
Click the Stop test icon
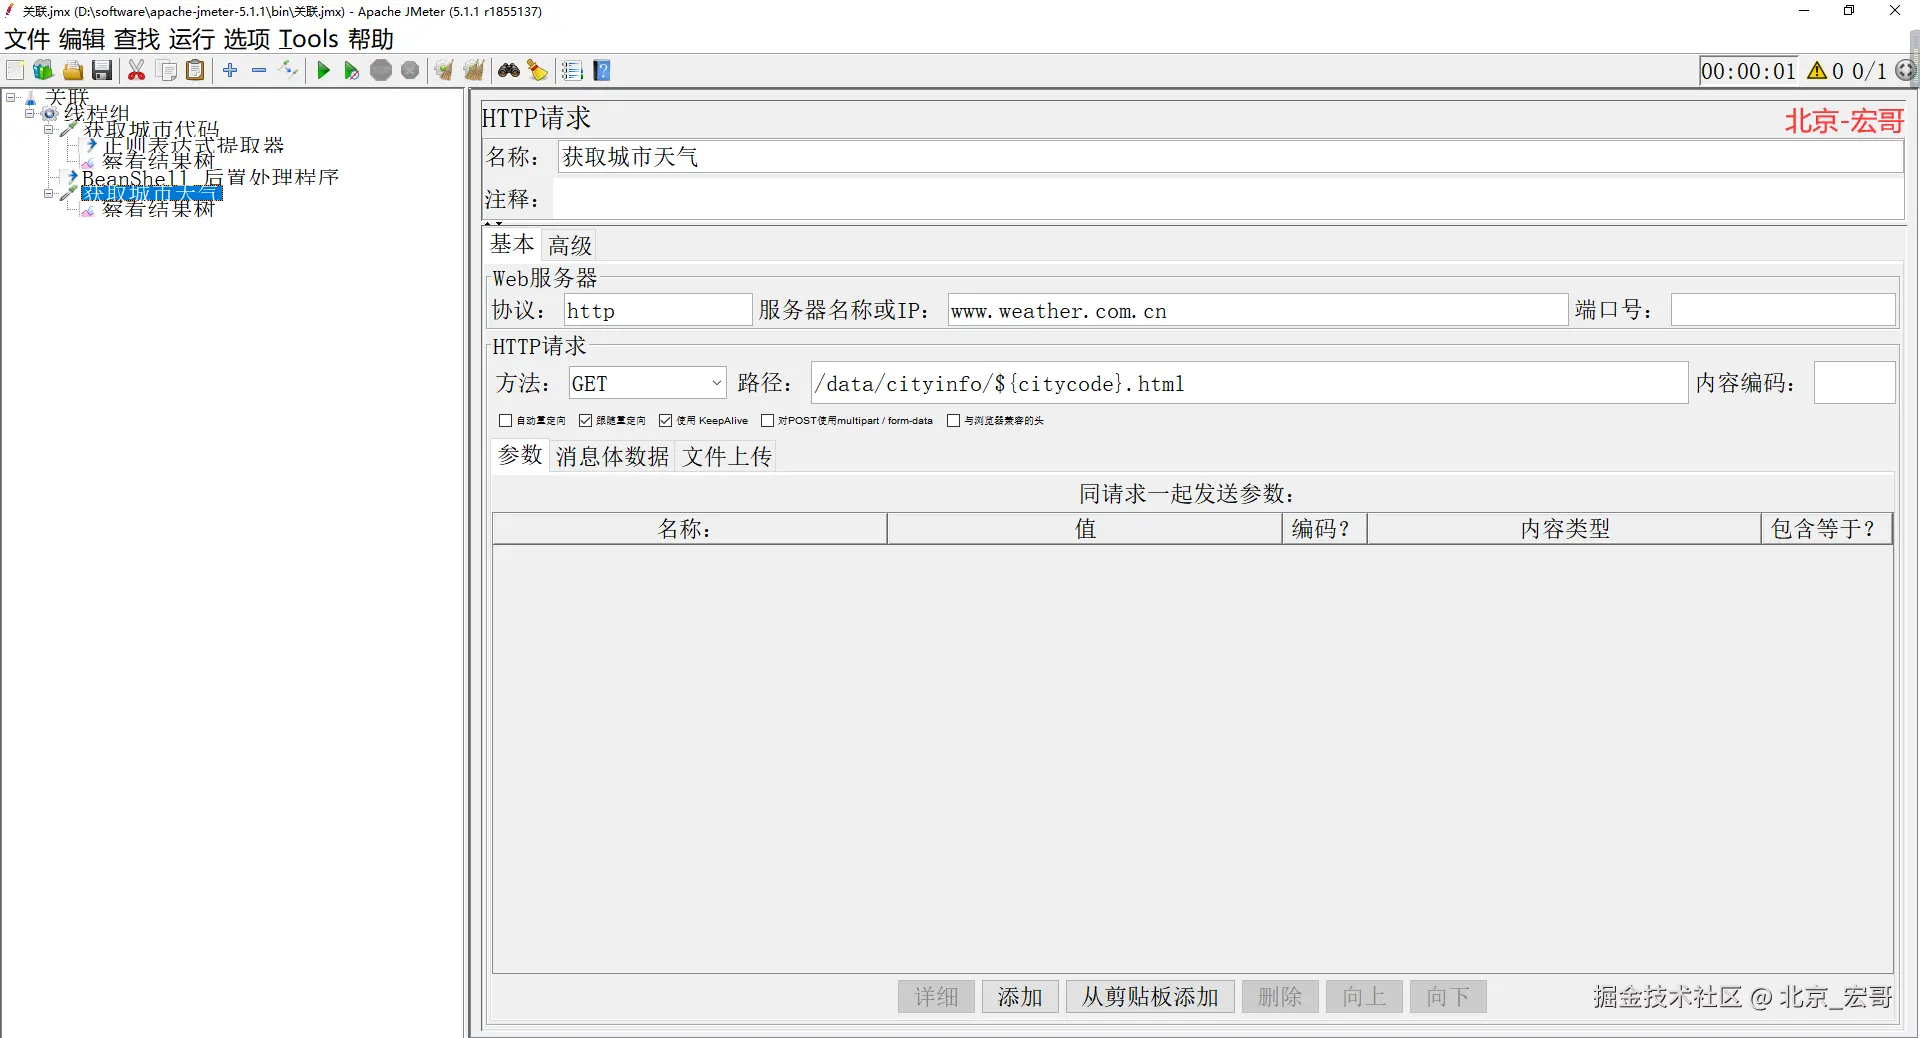tap(381, 70)
